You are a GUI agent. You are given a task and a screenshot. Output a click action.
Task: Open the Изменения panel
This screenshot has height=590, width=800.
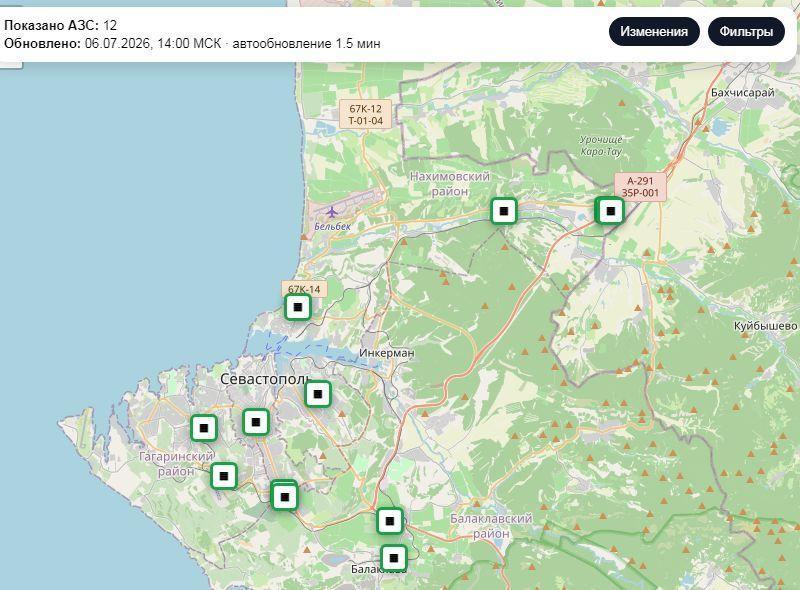pyautogui.click(x=654, y=32)
